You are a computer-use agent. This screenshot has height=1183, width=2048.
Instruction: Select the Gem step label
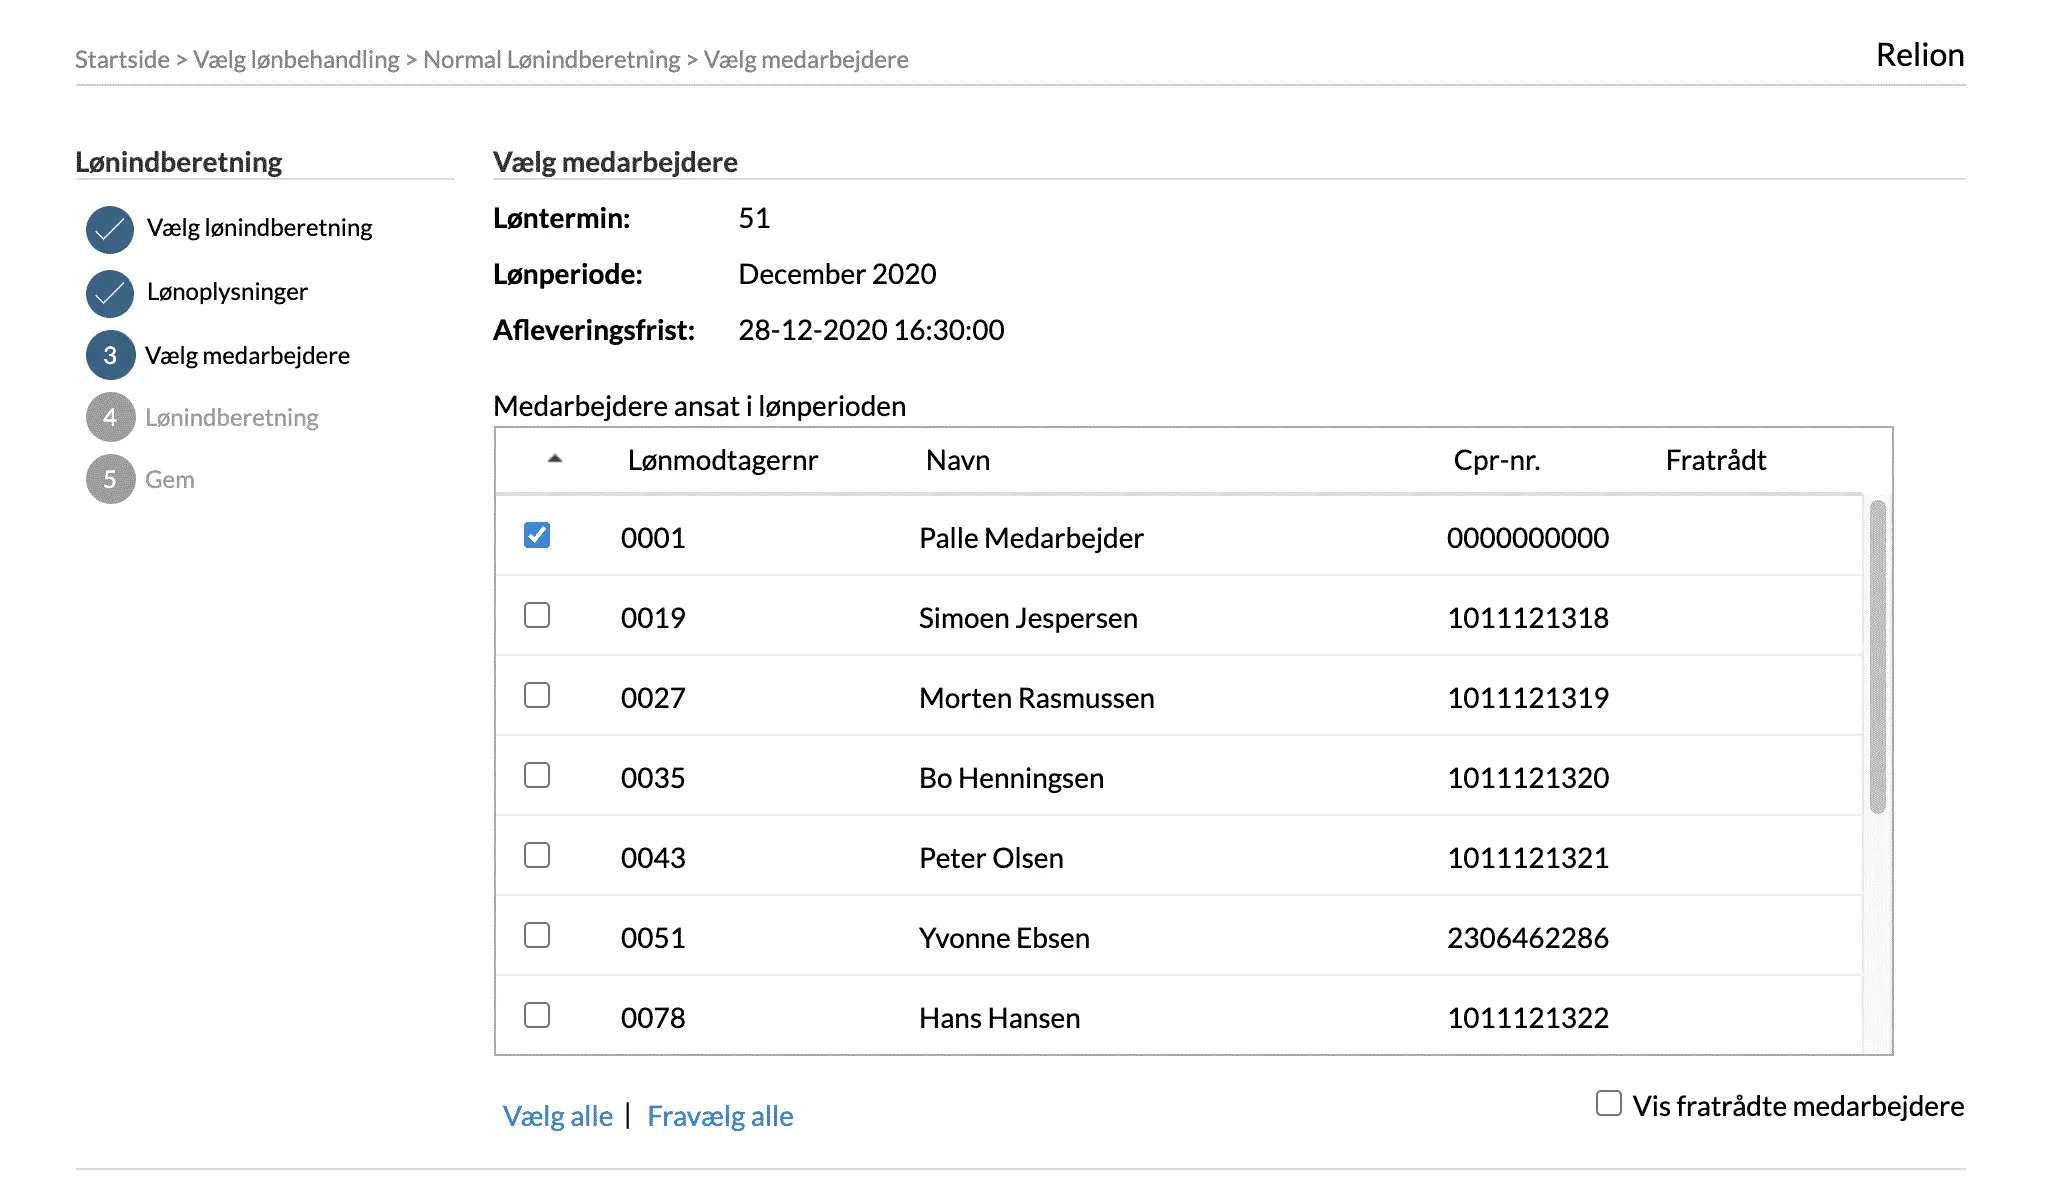point(169,480)
